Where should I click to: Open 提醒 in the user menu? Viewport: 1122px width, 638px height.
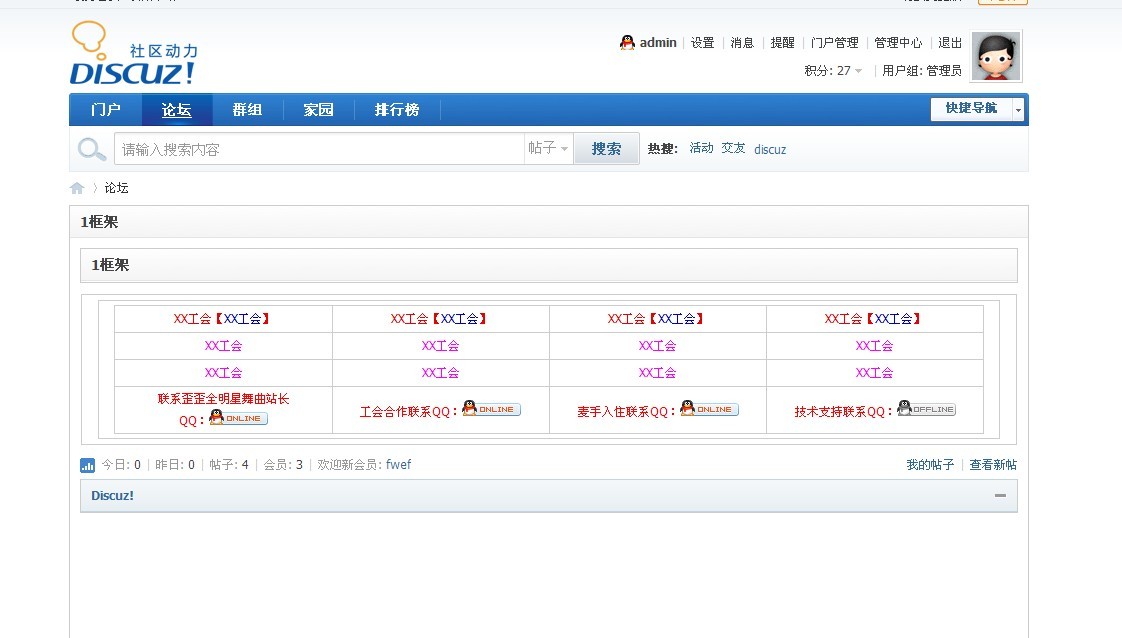[x=782, y=43]
